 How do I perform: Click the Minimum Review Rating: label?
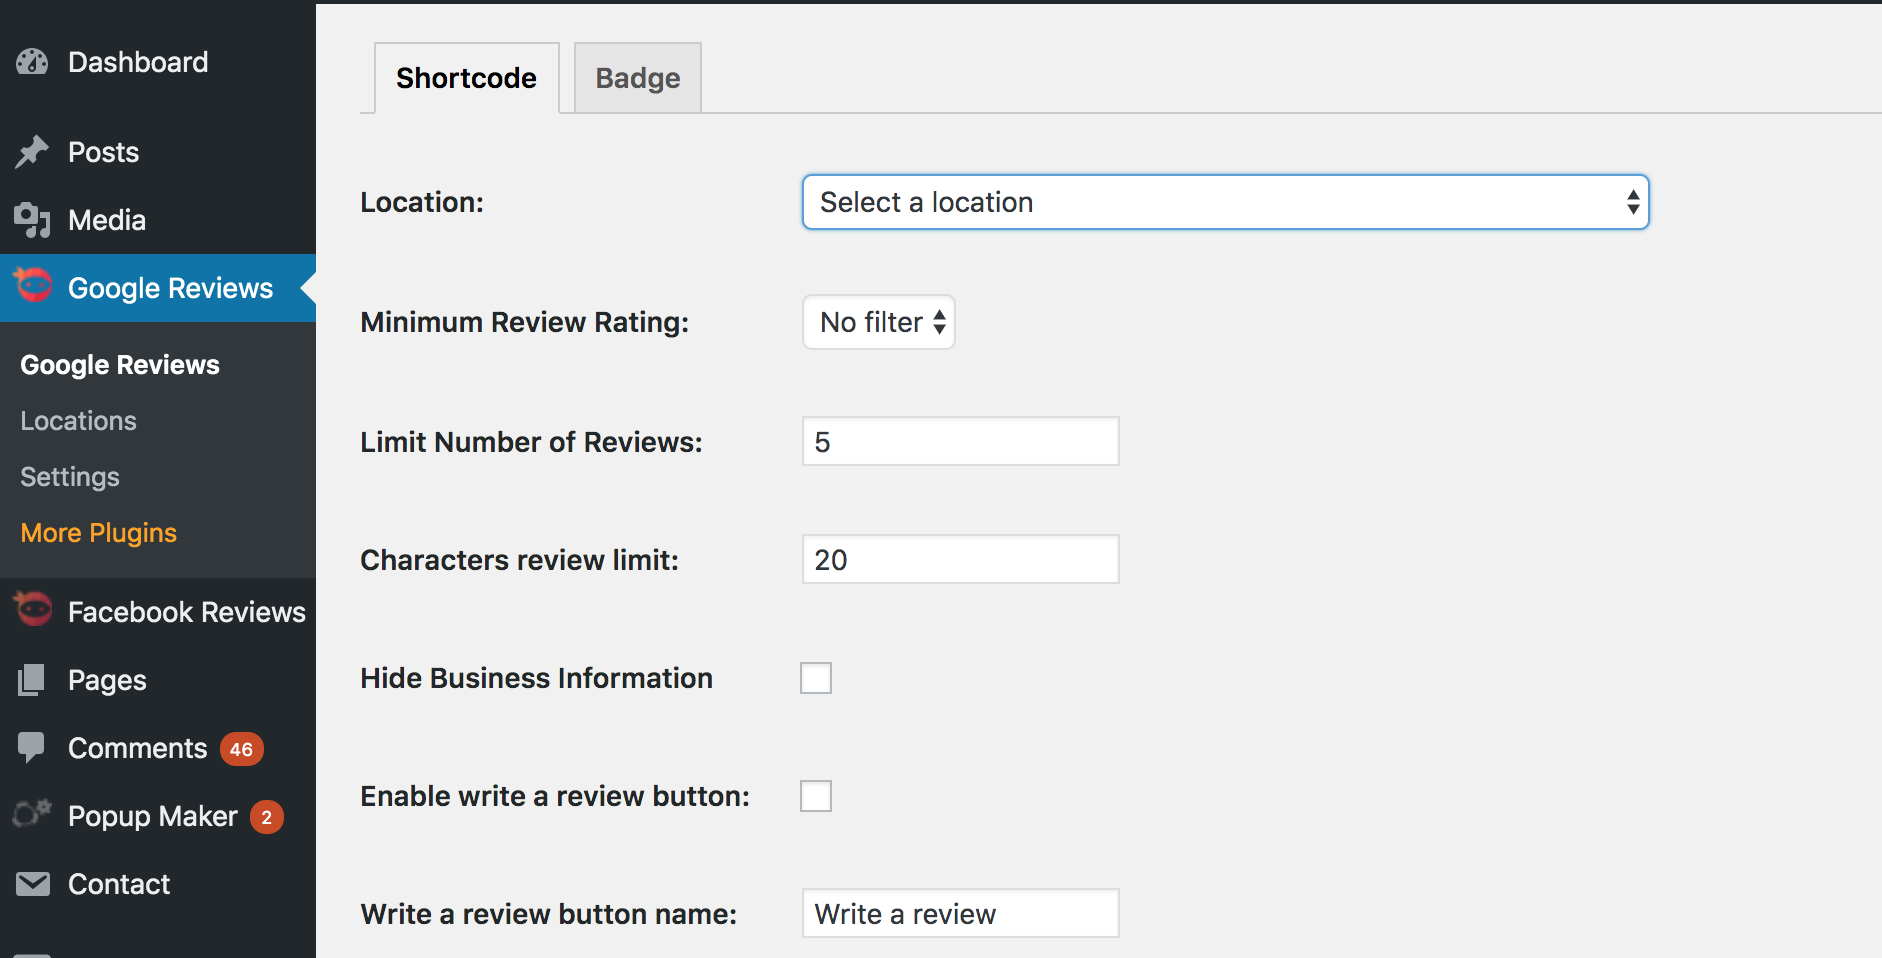(525, 322)
